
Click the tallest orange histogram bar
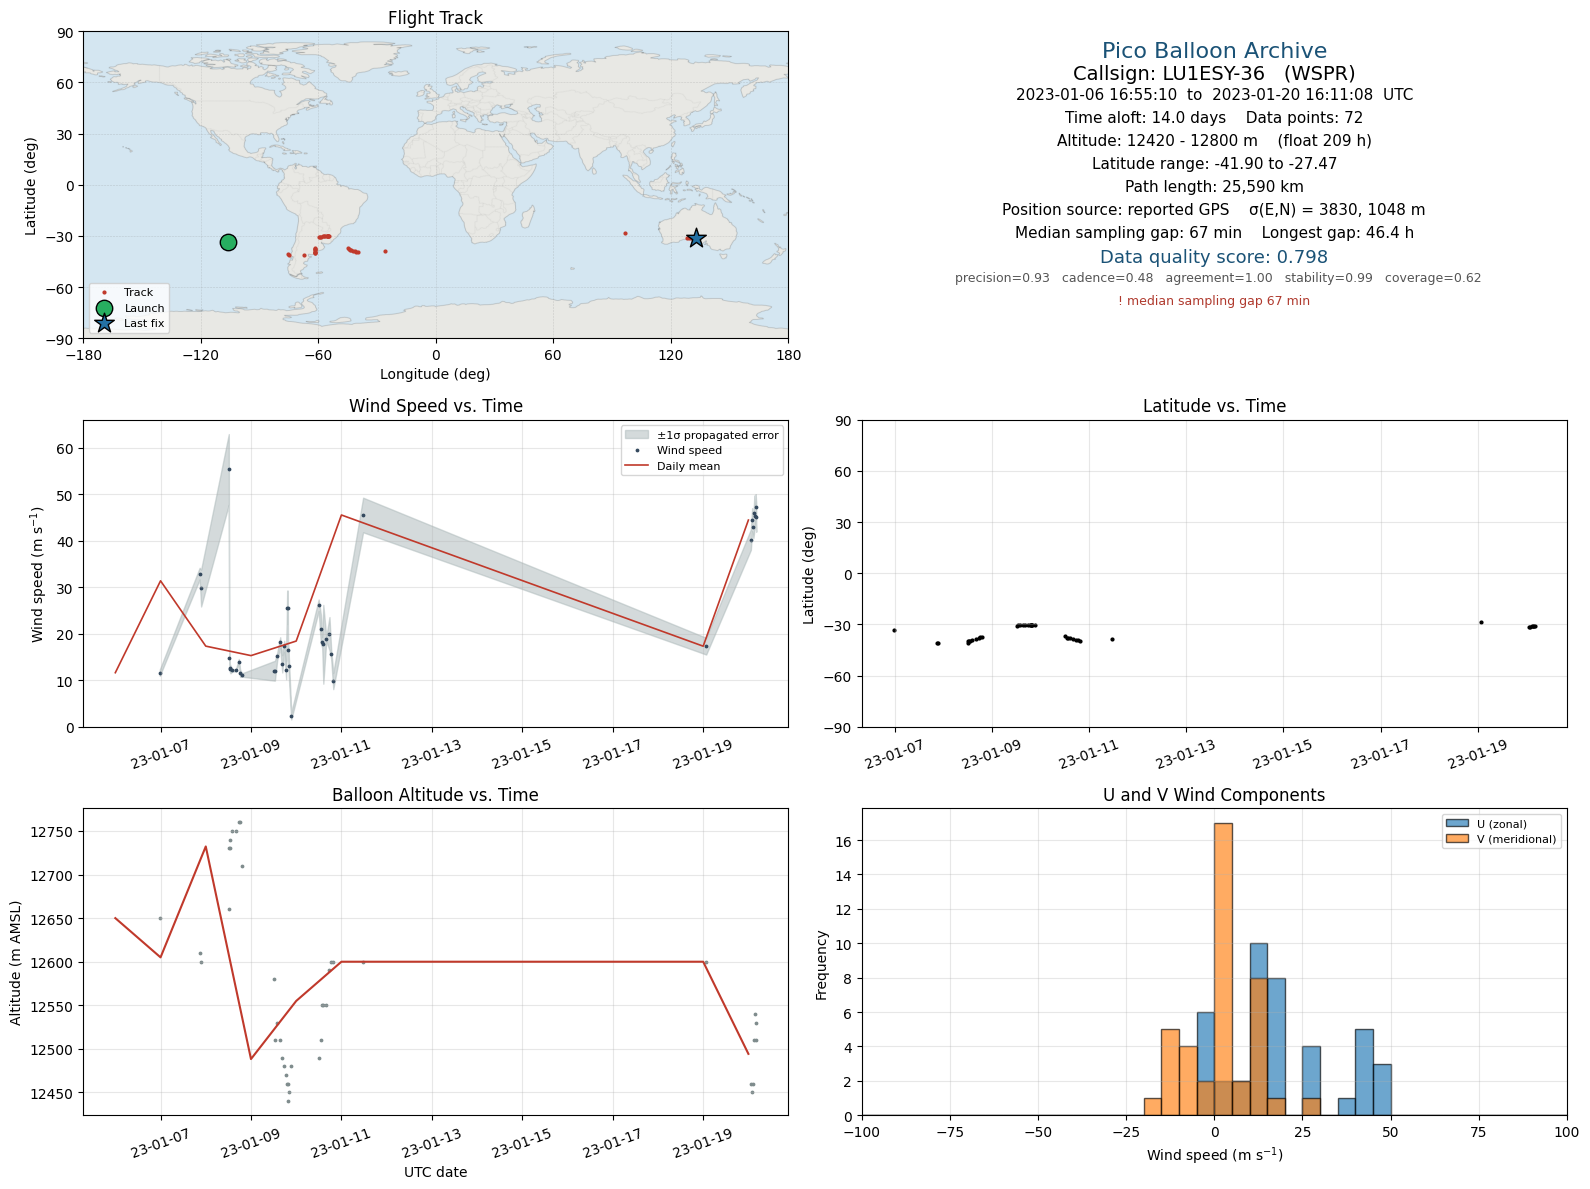(1223, 969)
